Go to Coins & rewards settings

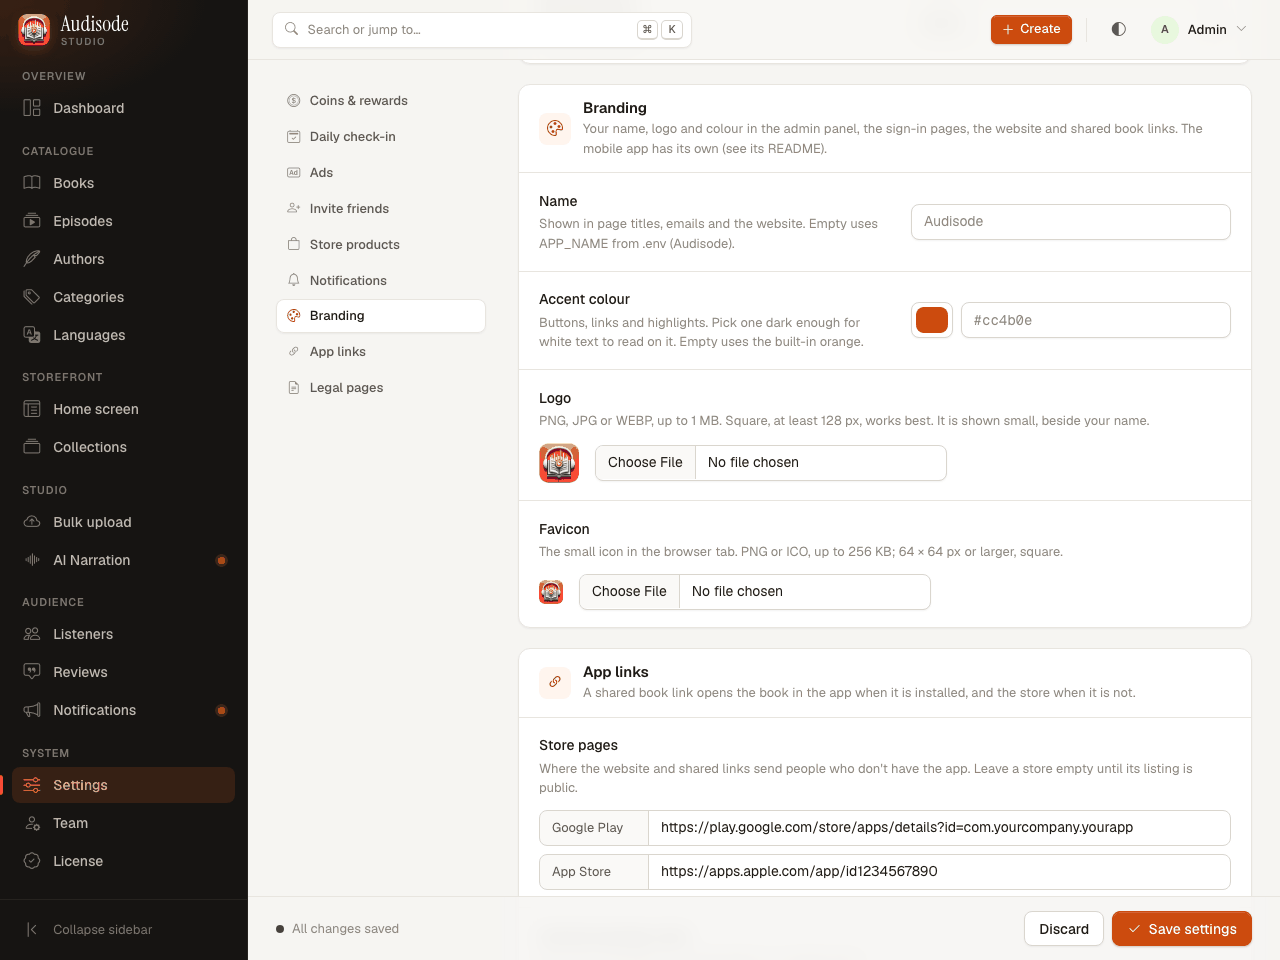click(381, 101)
